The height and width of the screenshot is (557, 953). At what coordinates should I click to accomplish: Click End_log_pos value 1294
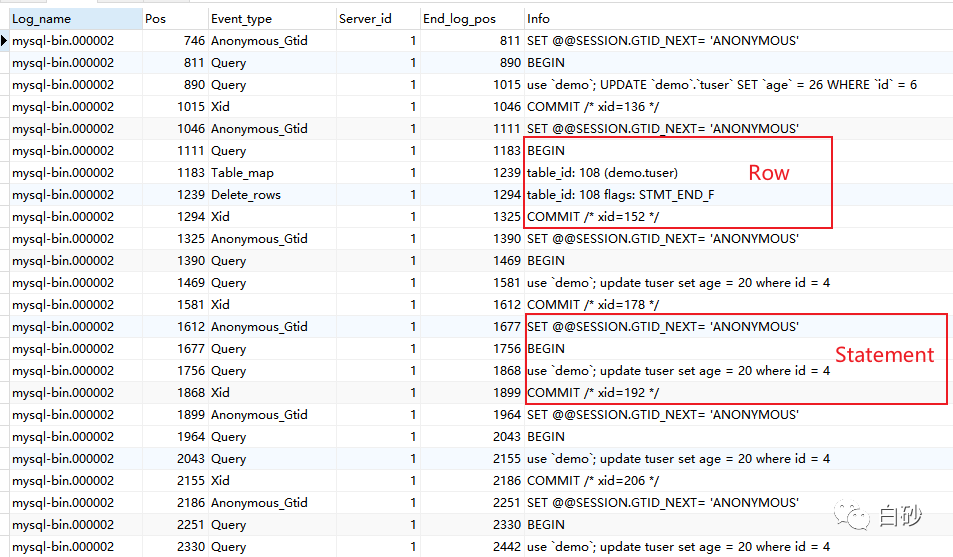(472, 195)
